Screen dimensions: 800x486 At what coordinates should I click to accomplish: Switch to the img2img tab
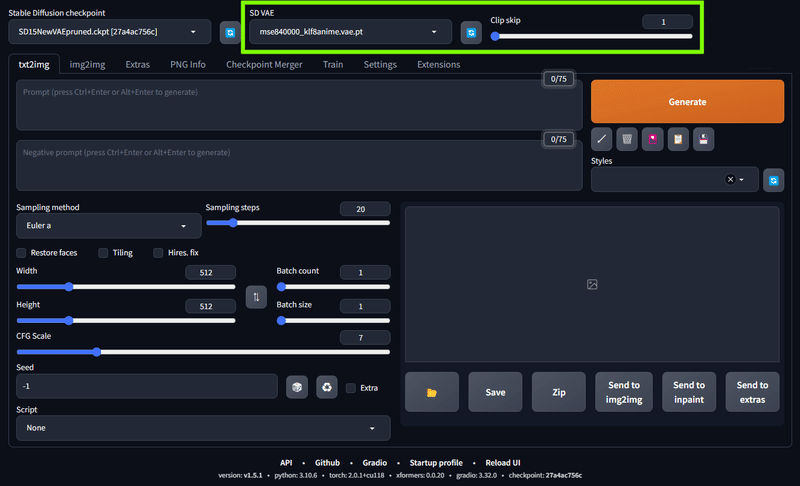tap(87, 65)
